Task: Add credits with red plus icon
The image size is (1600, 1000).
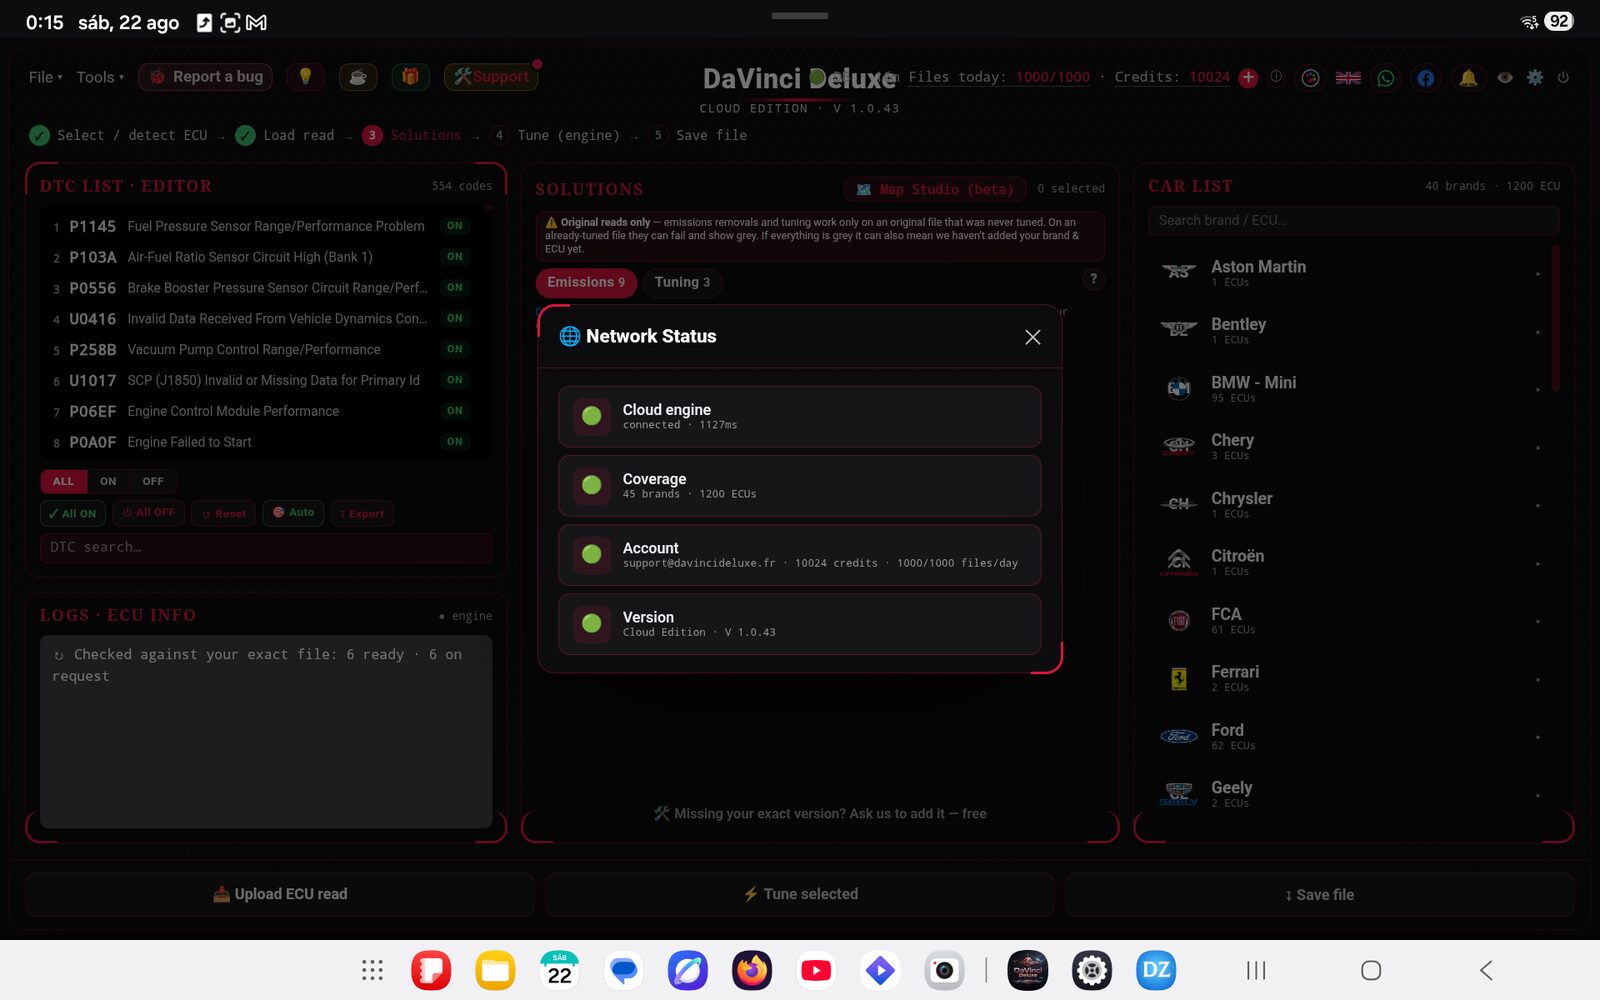Action: click(x=1248, y=77)
